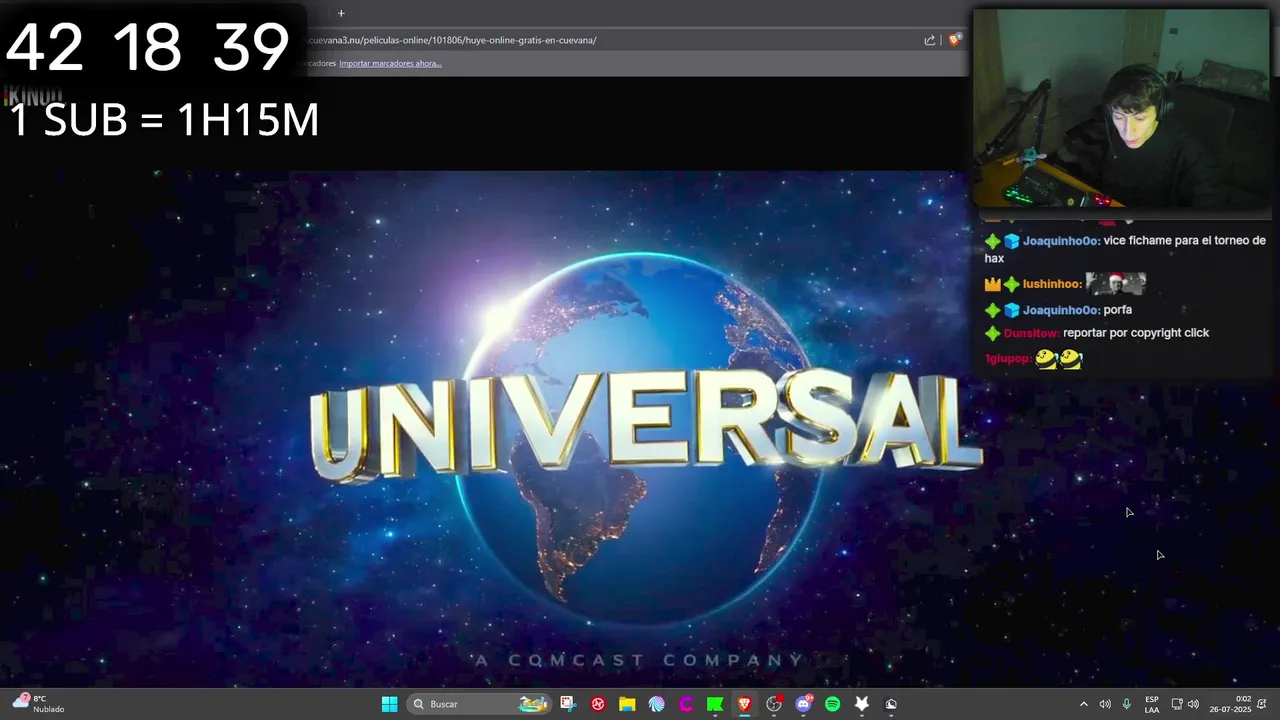Viewport: 1280px width, 720px height.
Task: Open the weather widget showing 8°C Nublado
Action: [x=38, y=704]
